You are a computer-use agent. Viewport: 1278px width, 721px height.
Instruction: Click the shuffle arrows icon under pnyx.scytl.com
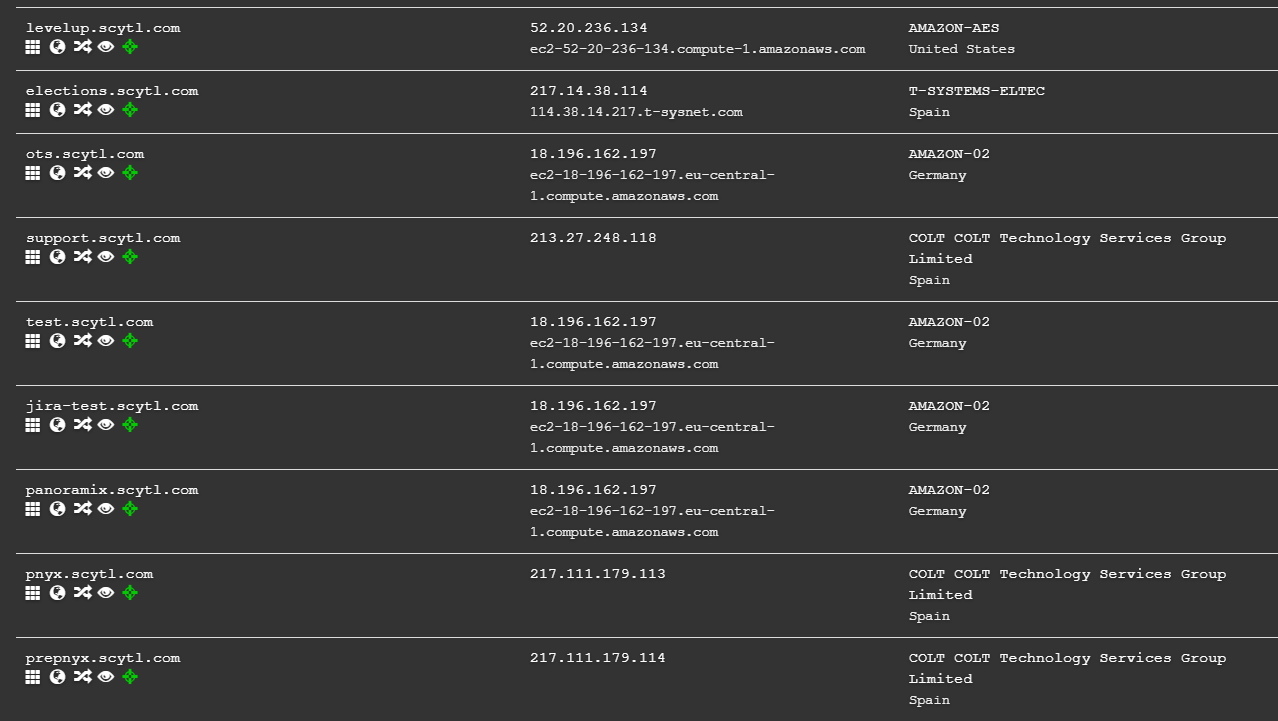click(82, 593)
